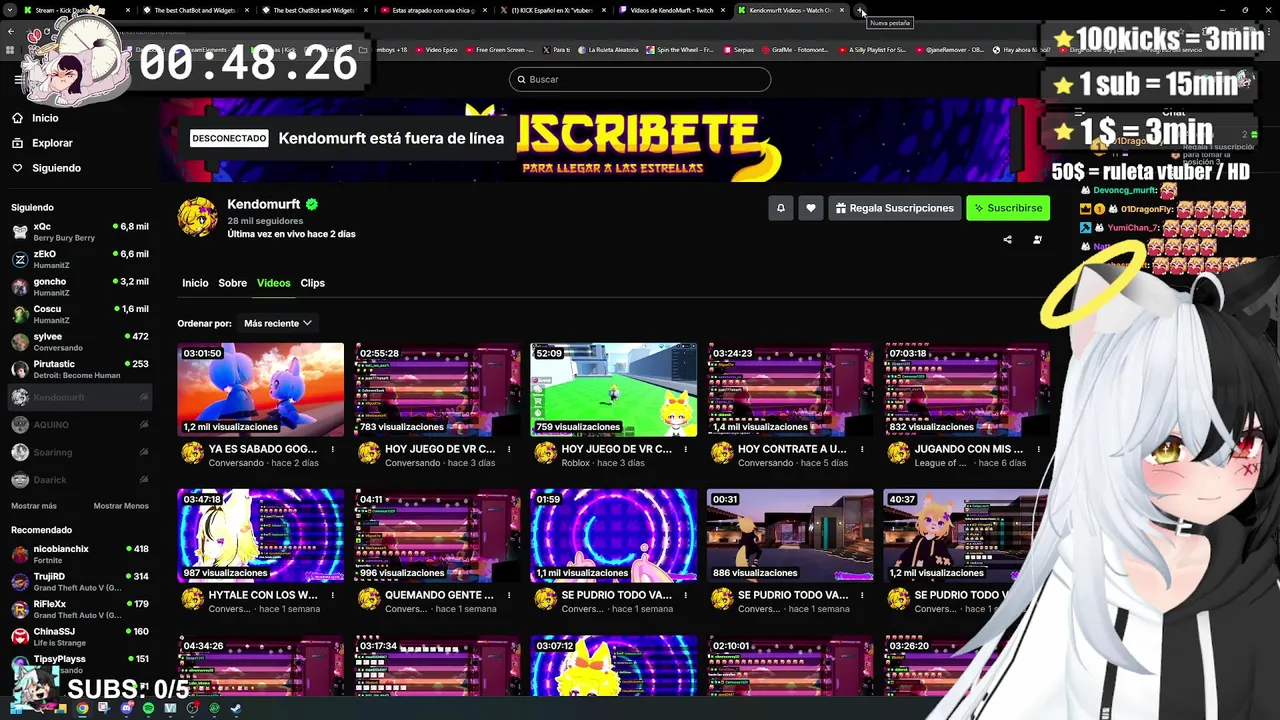Close the KICK Español en X browser tab
The image size is (1280, 720).
tap(604, 10)
